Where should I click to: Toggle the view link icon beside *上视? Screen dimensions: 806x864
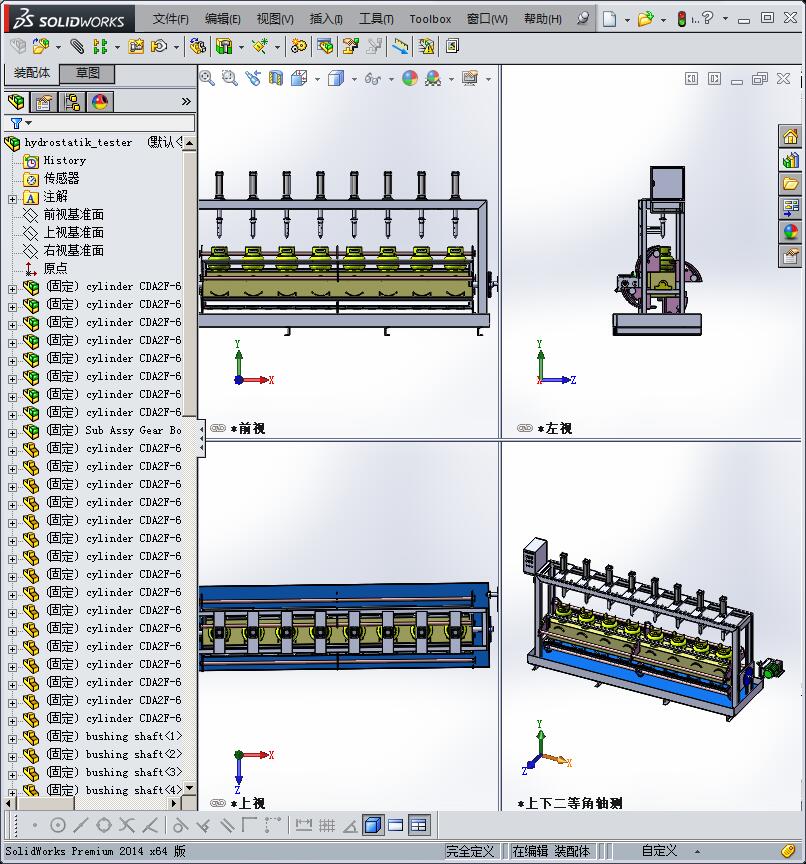pyautogui.click(x=218, y=803)
